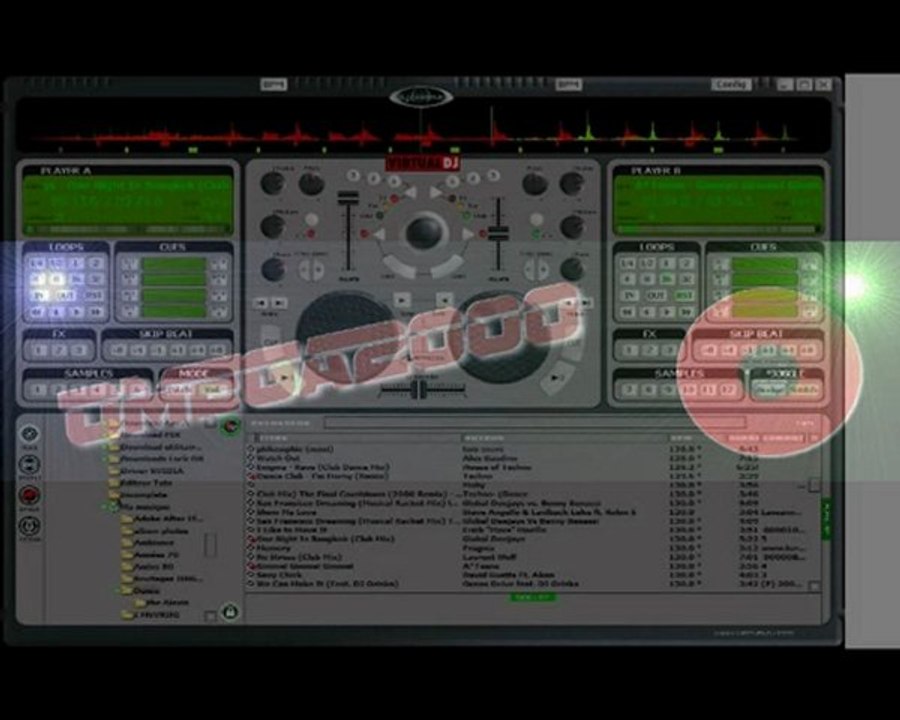
Task: Click the top-left mixer knob
Action: pyautogui.click(x=273, y=184)
